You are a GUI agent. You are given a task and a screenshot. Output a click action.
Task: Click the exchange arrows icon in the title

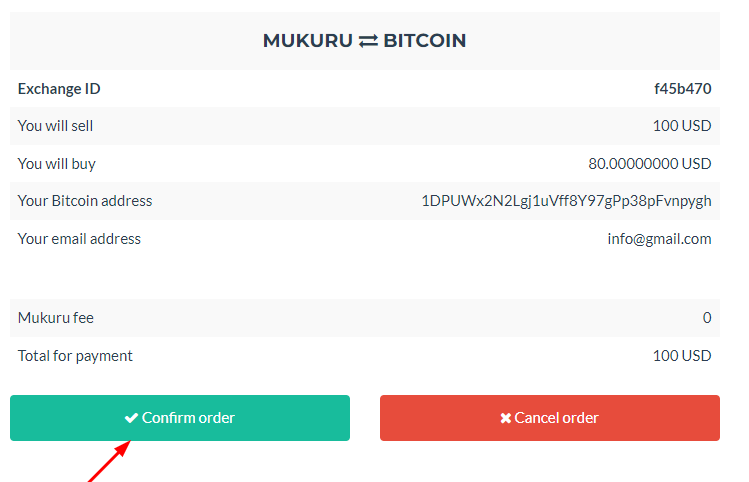click(368, 41)
